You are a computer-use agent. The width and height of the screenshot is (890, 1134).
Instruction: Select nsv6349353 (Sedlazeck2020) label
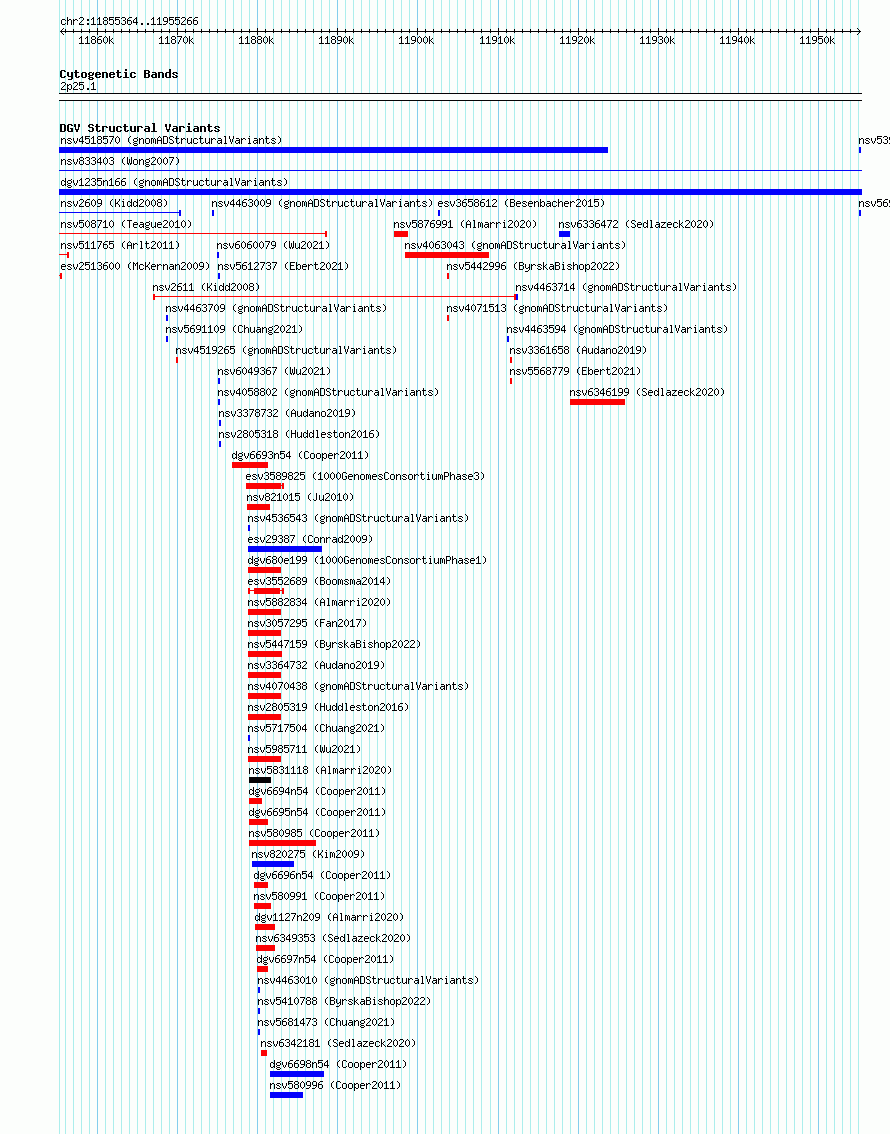click(333, 938)
